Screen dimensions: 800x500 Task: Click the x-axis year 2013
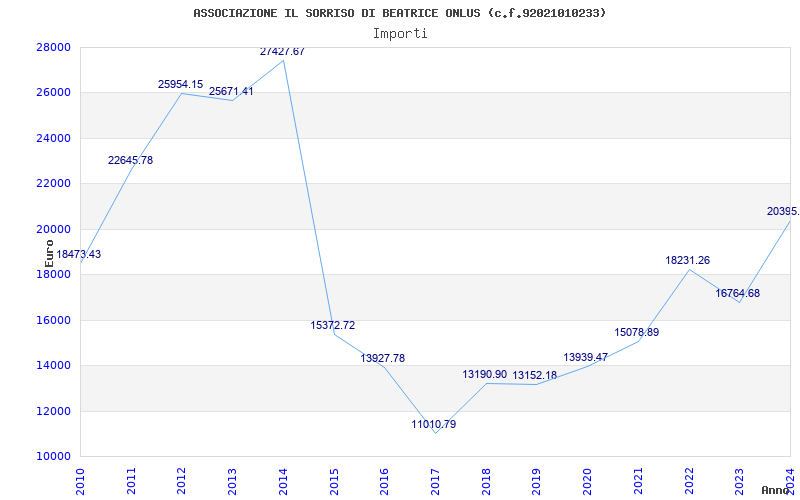click(232, 481)
